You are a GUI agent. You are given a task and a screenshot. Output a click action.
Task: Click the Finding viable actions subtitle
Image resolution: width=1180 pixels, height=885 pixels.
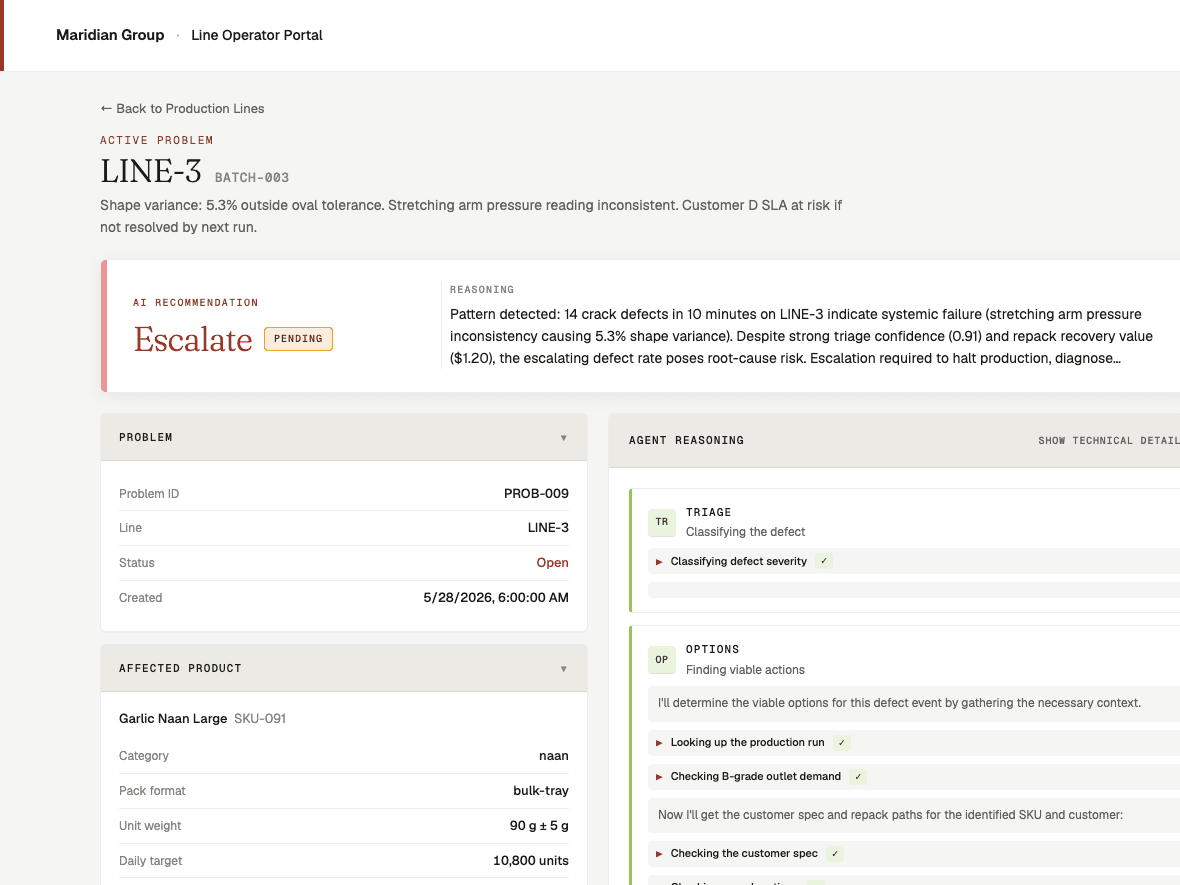(x=745, y=670)
